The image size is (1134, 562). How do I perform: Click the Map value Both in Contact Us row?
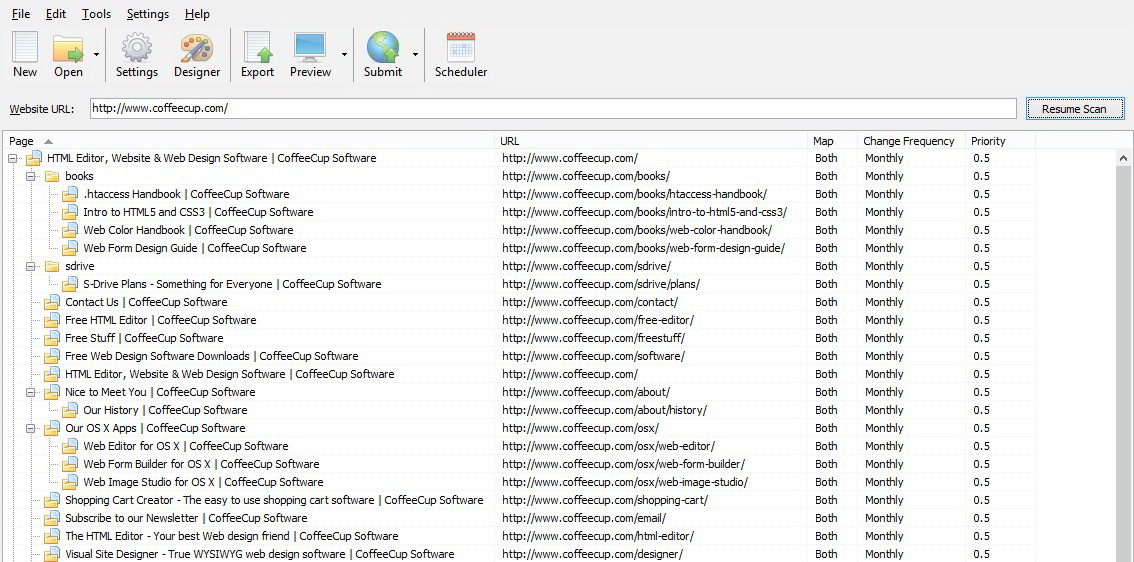tap(826, 302)
